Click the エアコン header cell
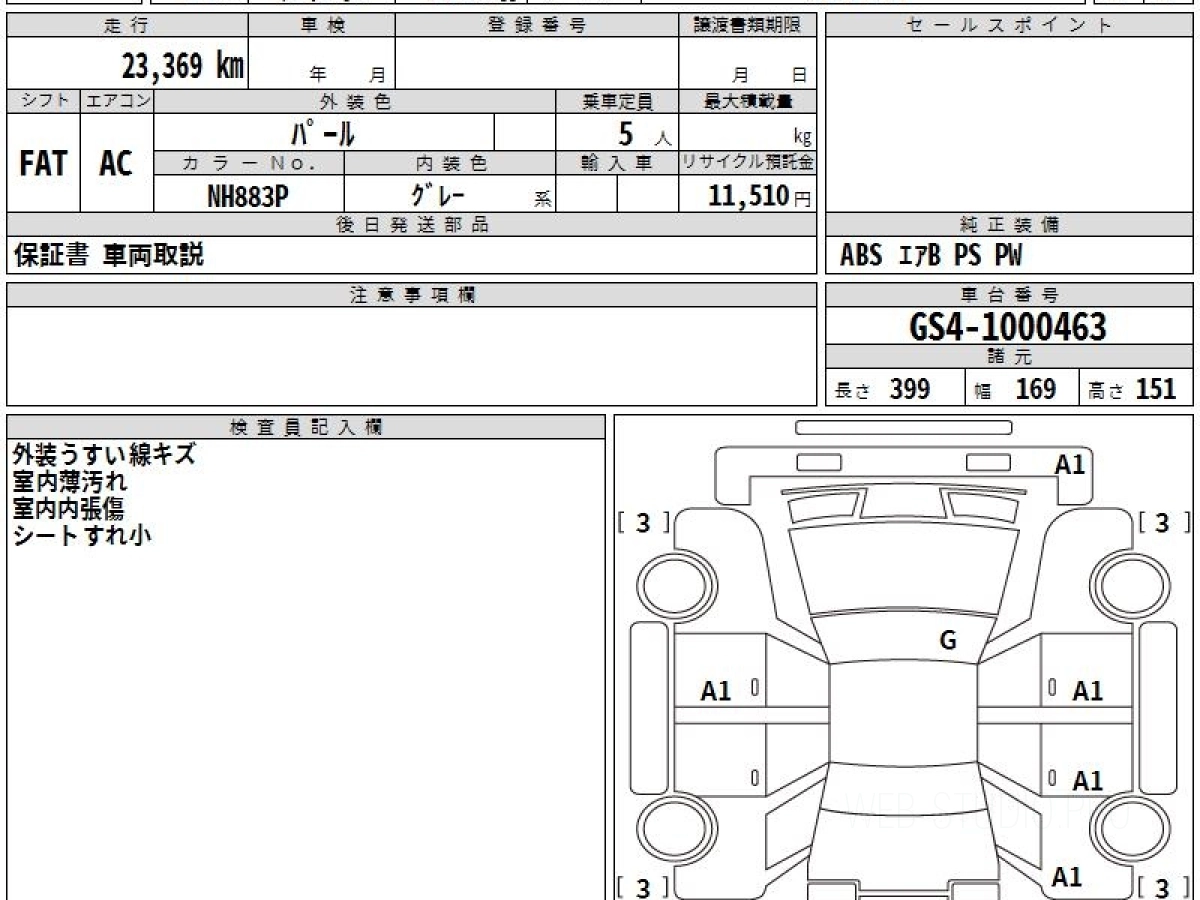 click(117, 101)
